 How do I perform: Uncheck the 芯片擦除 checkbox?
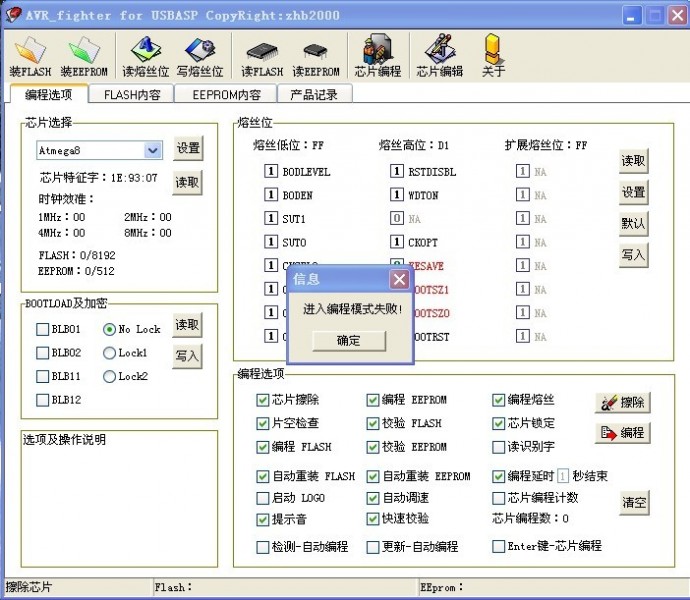click(263, 400)
